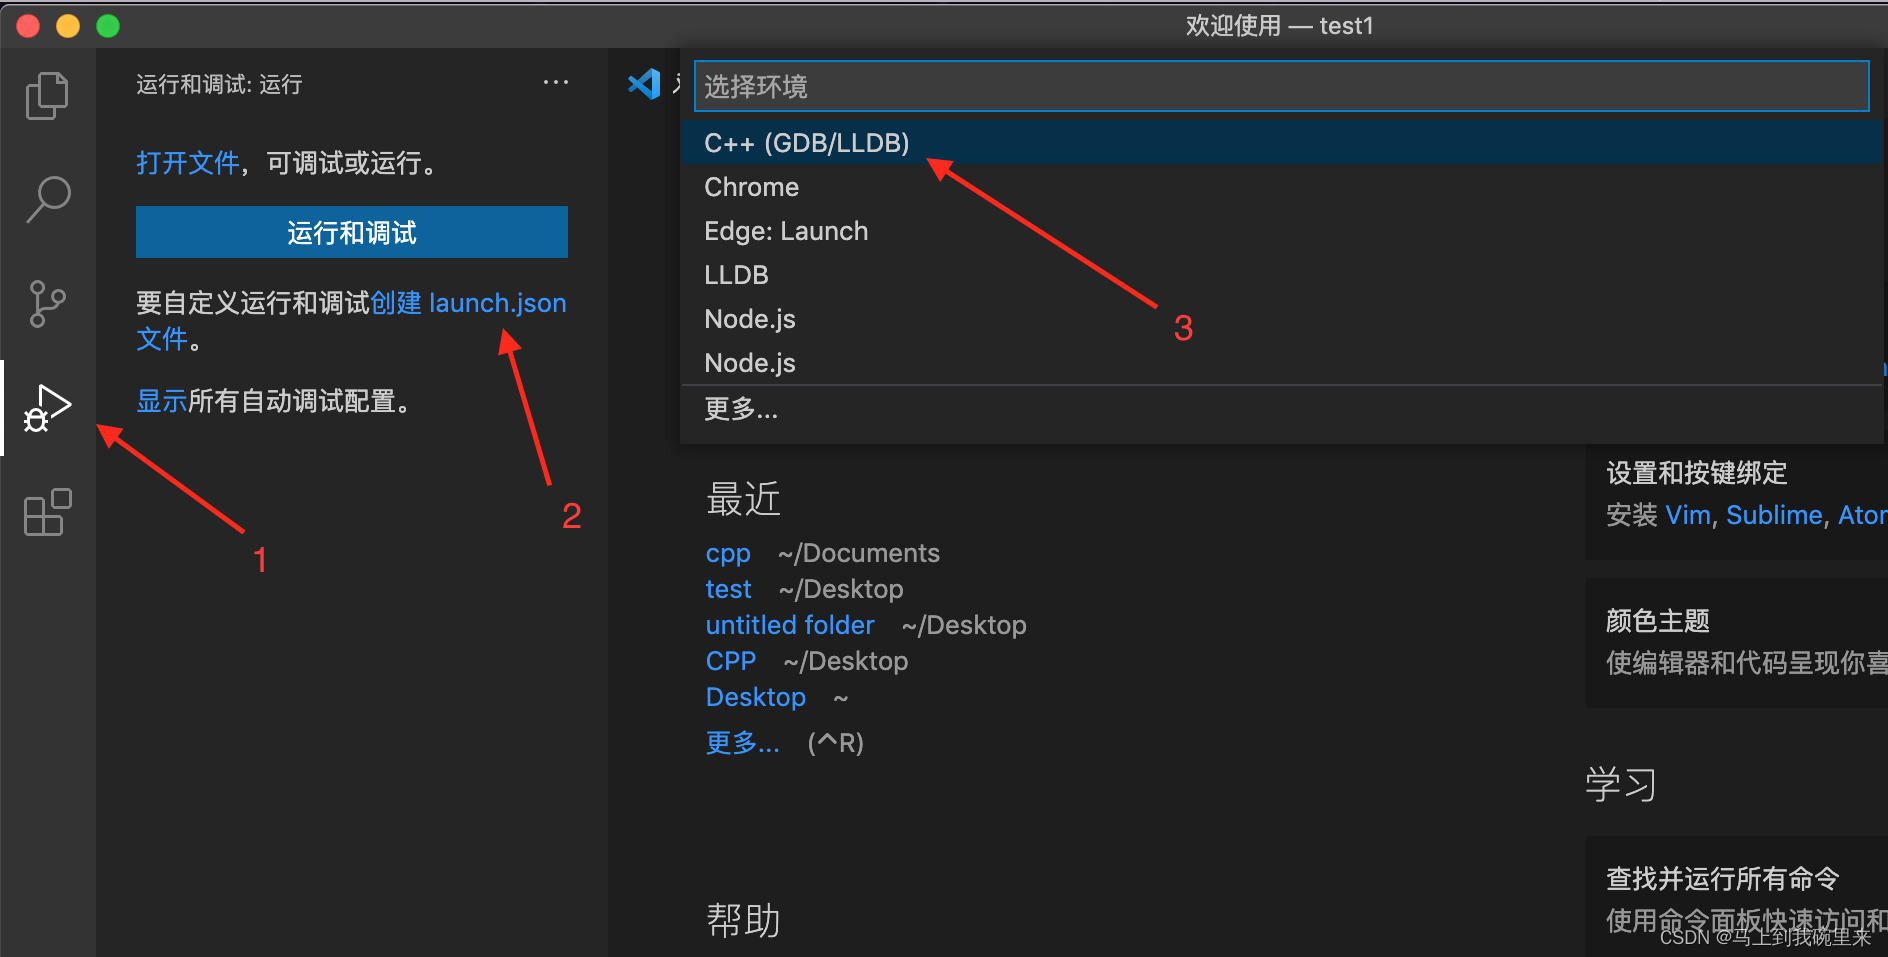Click the 学习 section heading
The height and width of the screenshot is (957, 1888).
click(1621, 784)
